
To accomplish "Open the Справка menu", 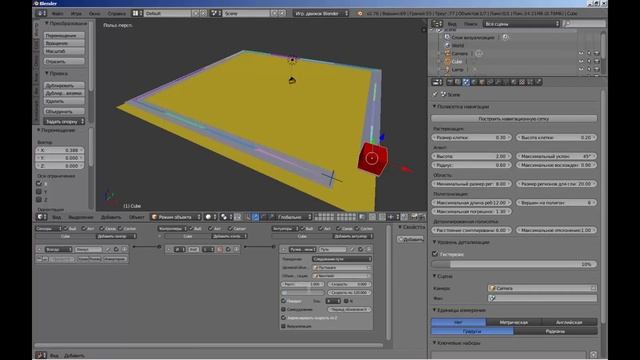I will [117, 13].
